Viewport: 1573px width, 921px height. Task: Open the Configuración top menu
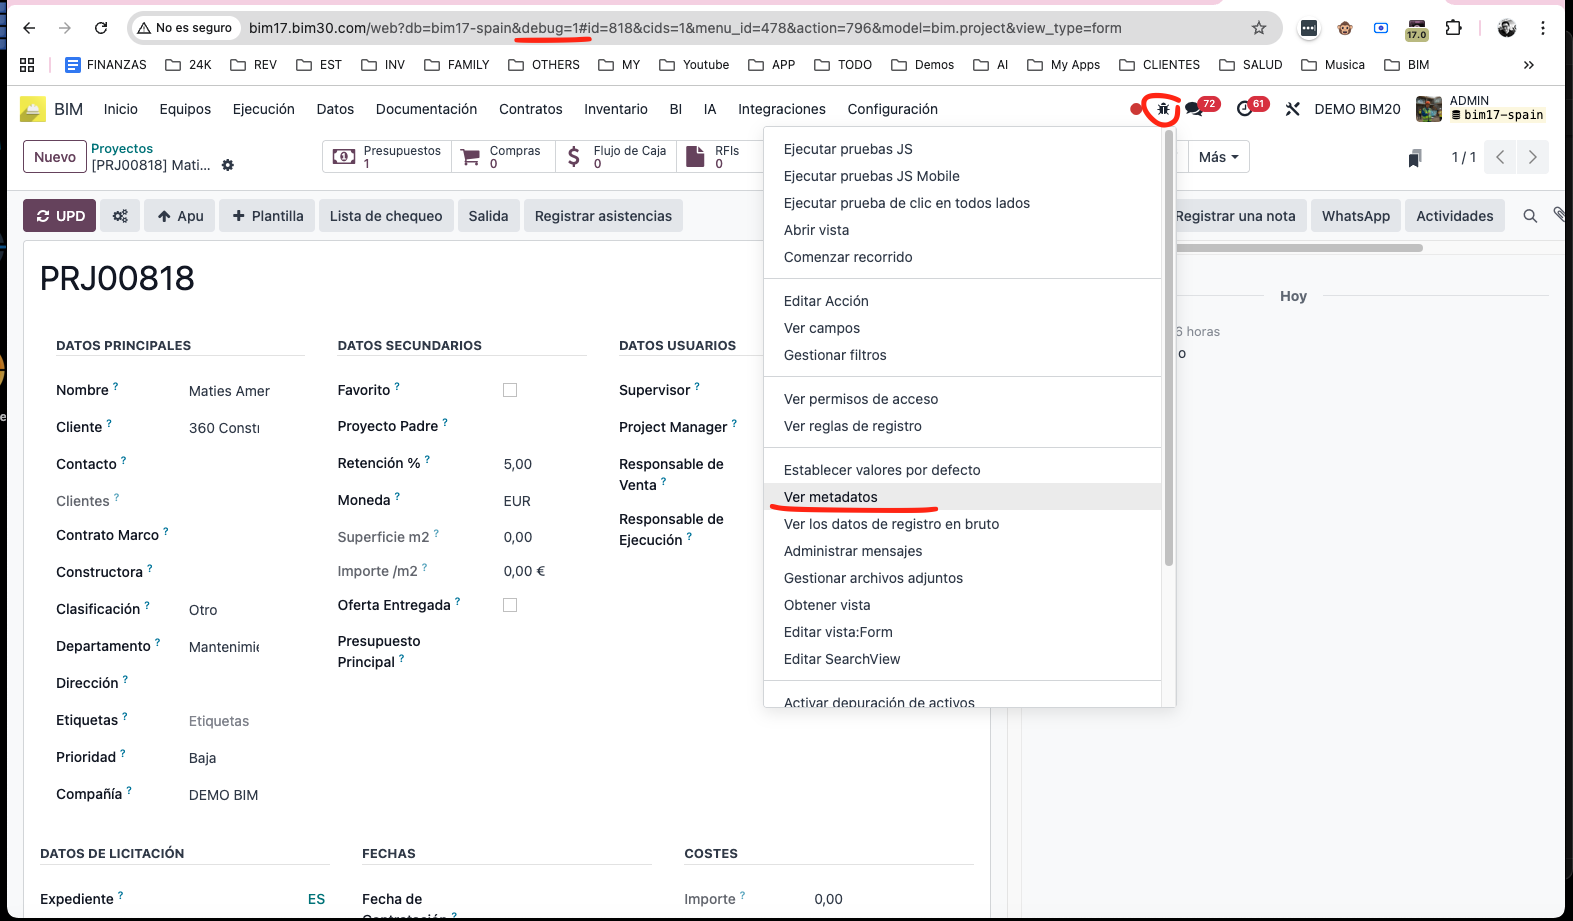[x=892, y=109]
